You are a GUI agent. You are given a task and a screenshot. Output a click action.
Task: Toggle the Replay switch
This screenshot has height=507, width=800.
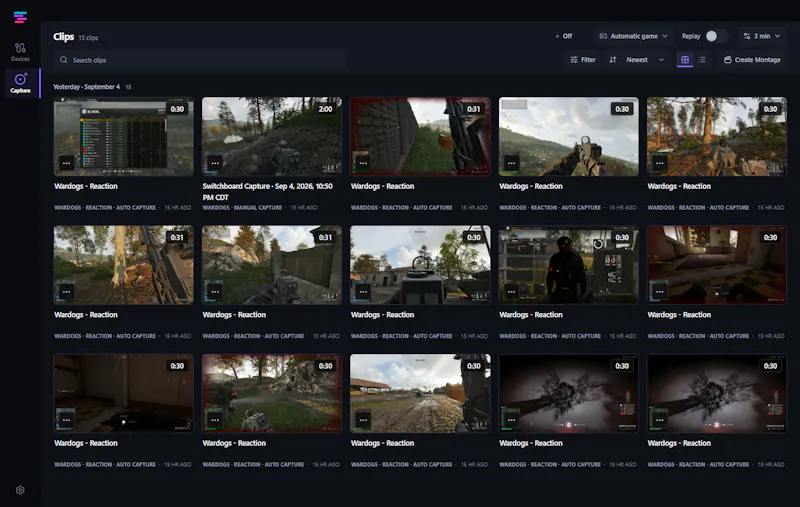[715, 36]
